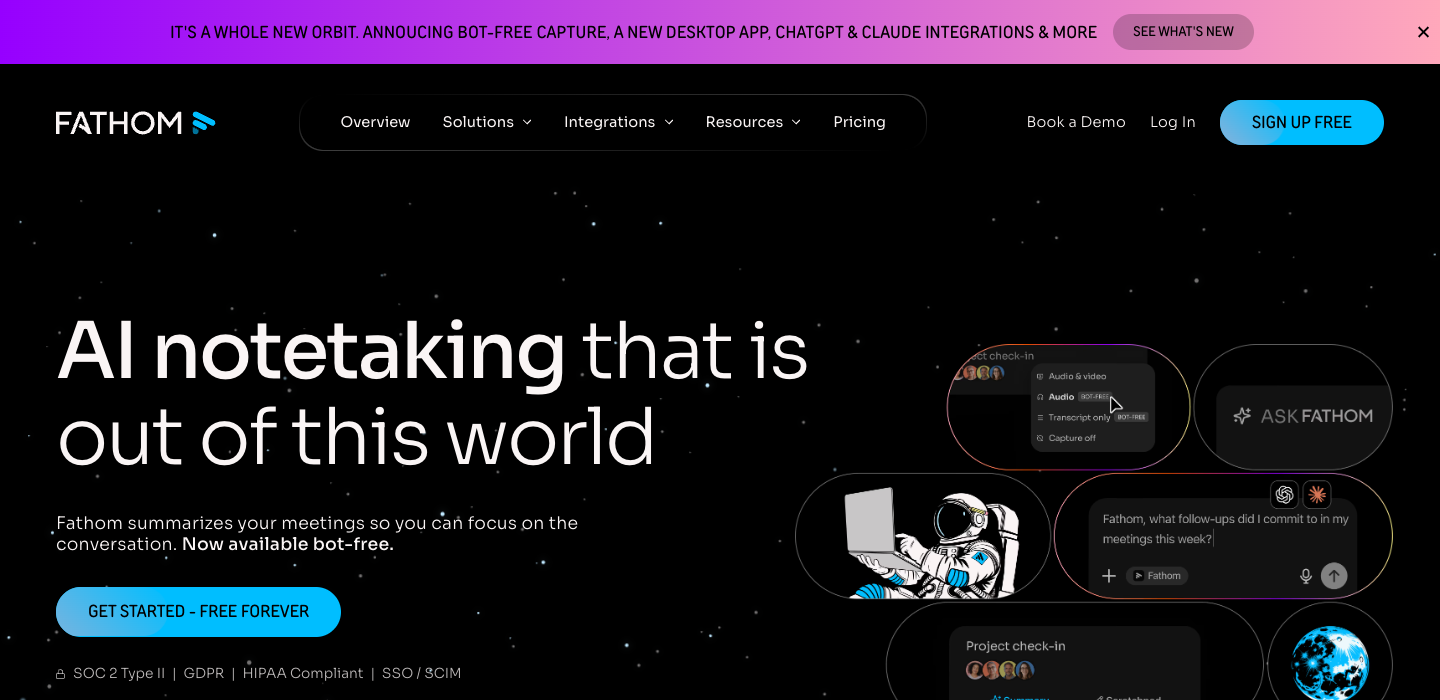Click the Claude starburst icon
Screen dimensions: 1440x700
click(1317, 494)
